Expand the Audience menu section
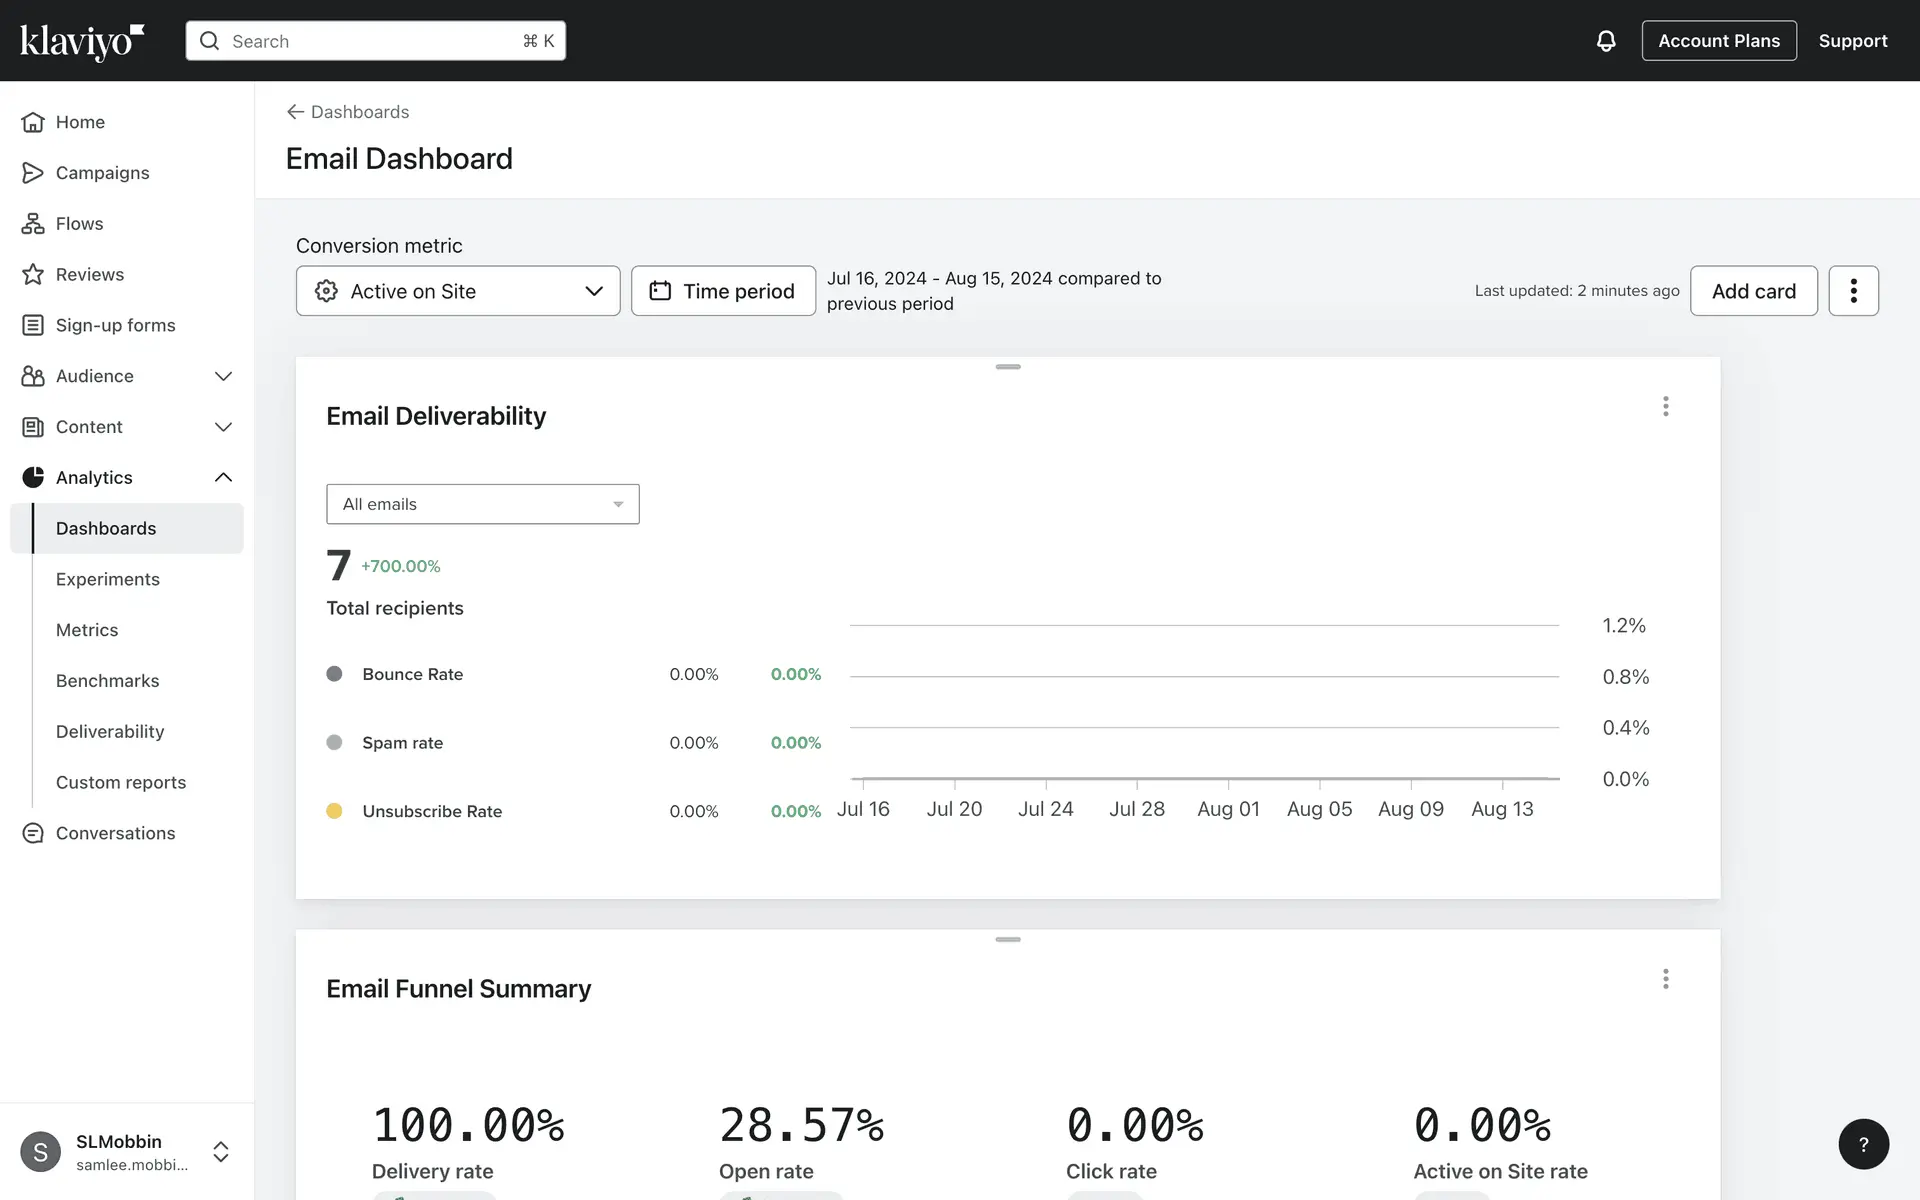This screenshot has height=1200, width=1920. (223, 376)
